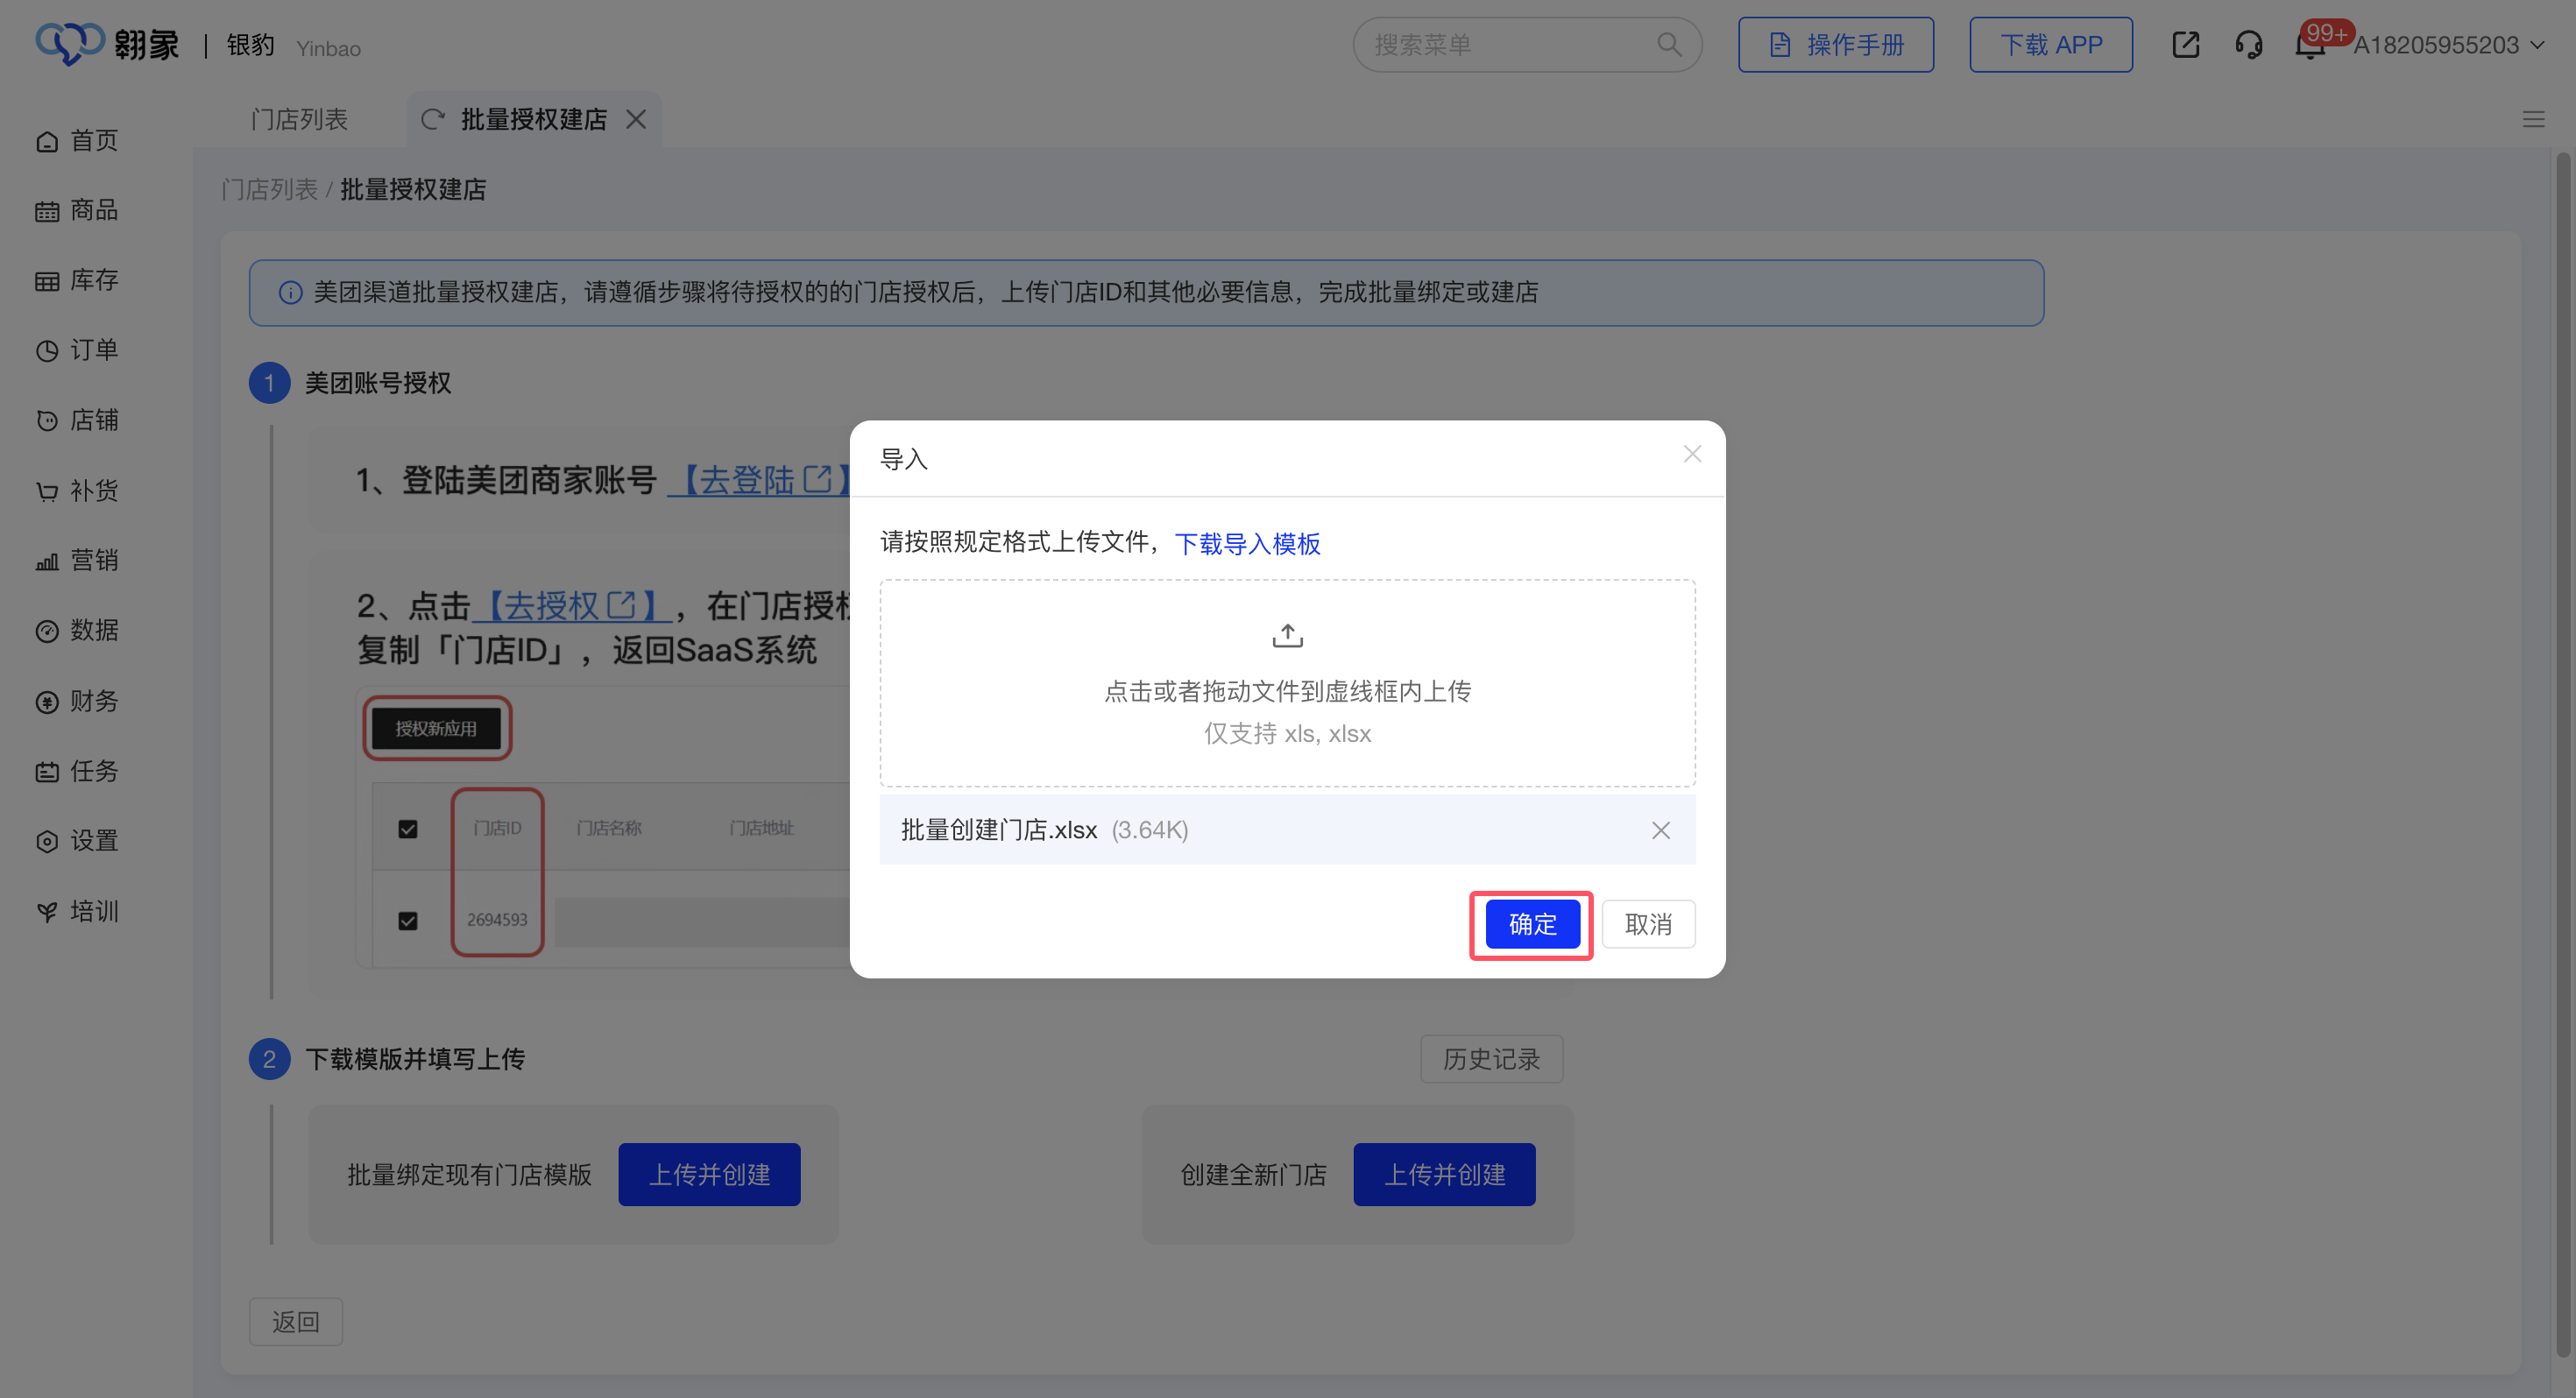Image resolution: width=2576 pixels, height=1398 pixels.
Task: Open the tab list menu at right
Action: tap(2533, 120)
